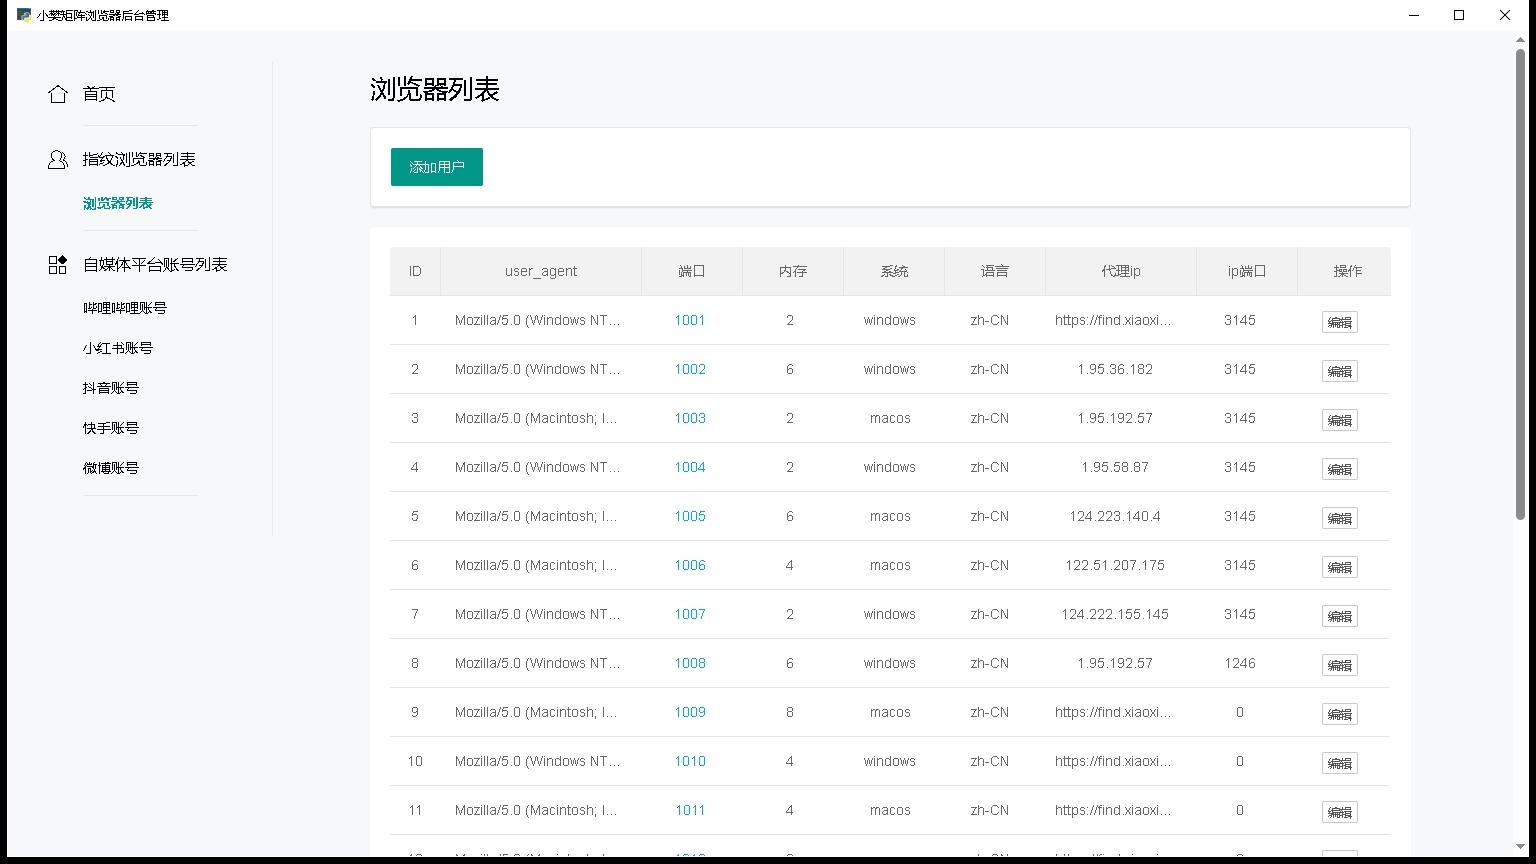1536x864 pixels.
Task: Open the 哔哩哔哩账号 page
Action: (125, 308)
